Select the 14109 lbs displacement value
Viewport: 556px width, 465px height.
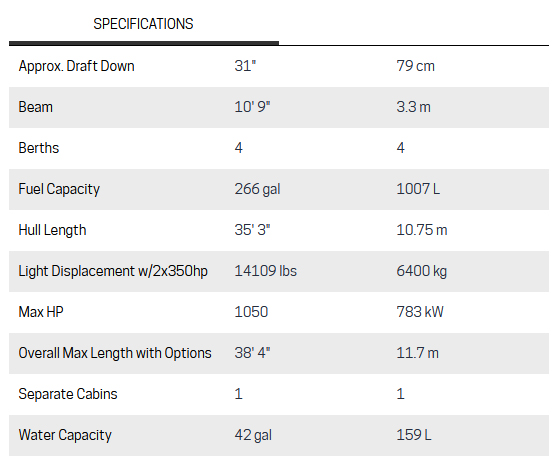pyautogui.click(x=266, y=271)
